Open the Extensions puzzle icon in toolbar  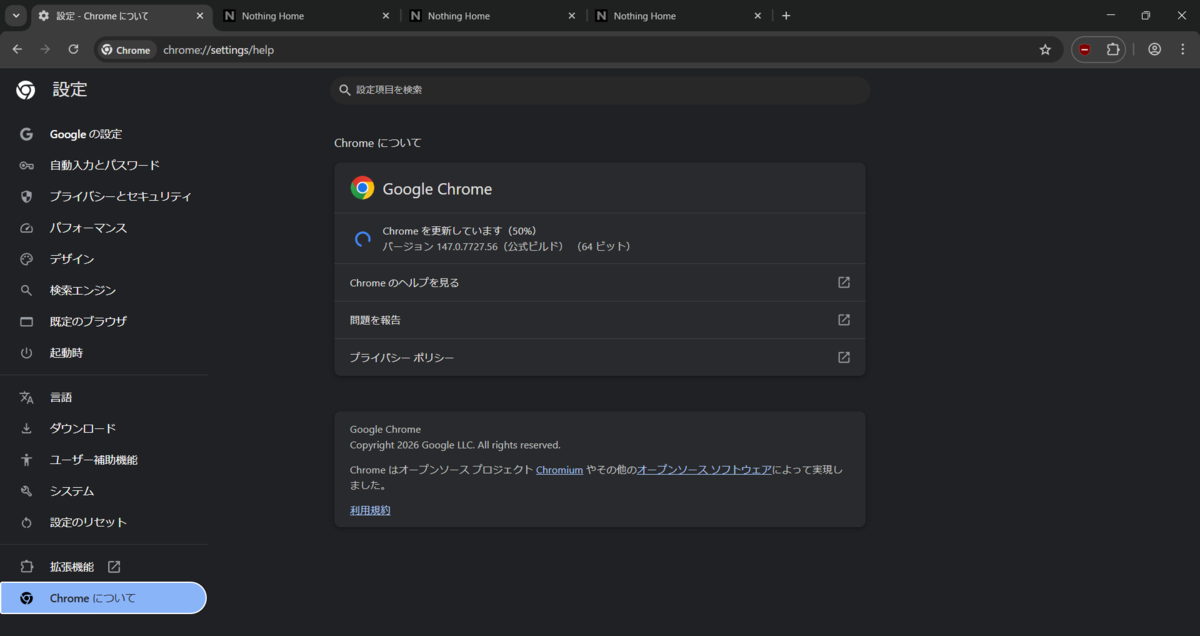click(x=1113, y=49)
